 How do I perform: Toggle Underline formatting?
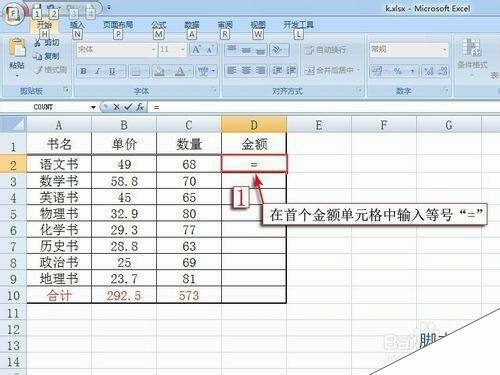tap(112, 71)
